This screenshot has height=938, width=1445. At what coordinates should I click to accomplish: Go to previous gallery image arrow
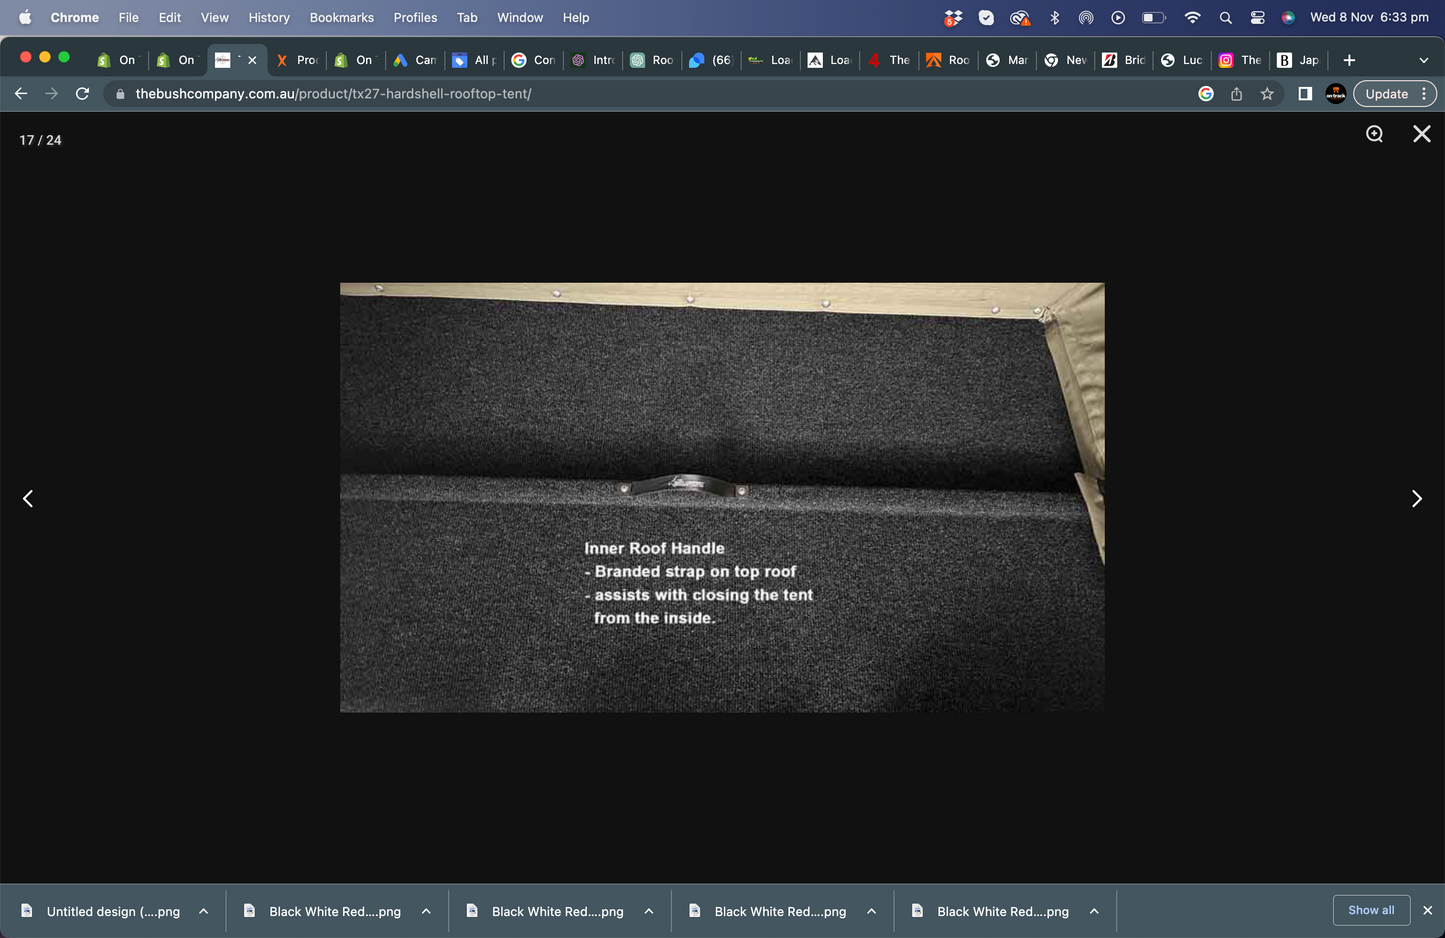pyautogui.click(x=28, y=498)
